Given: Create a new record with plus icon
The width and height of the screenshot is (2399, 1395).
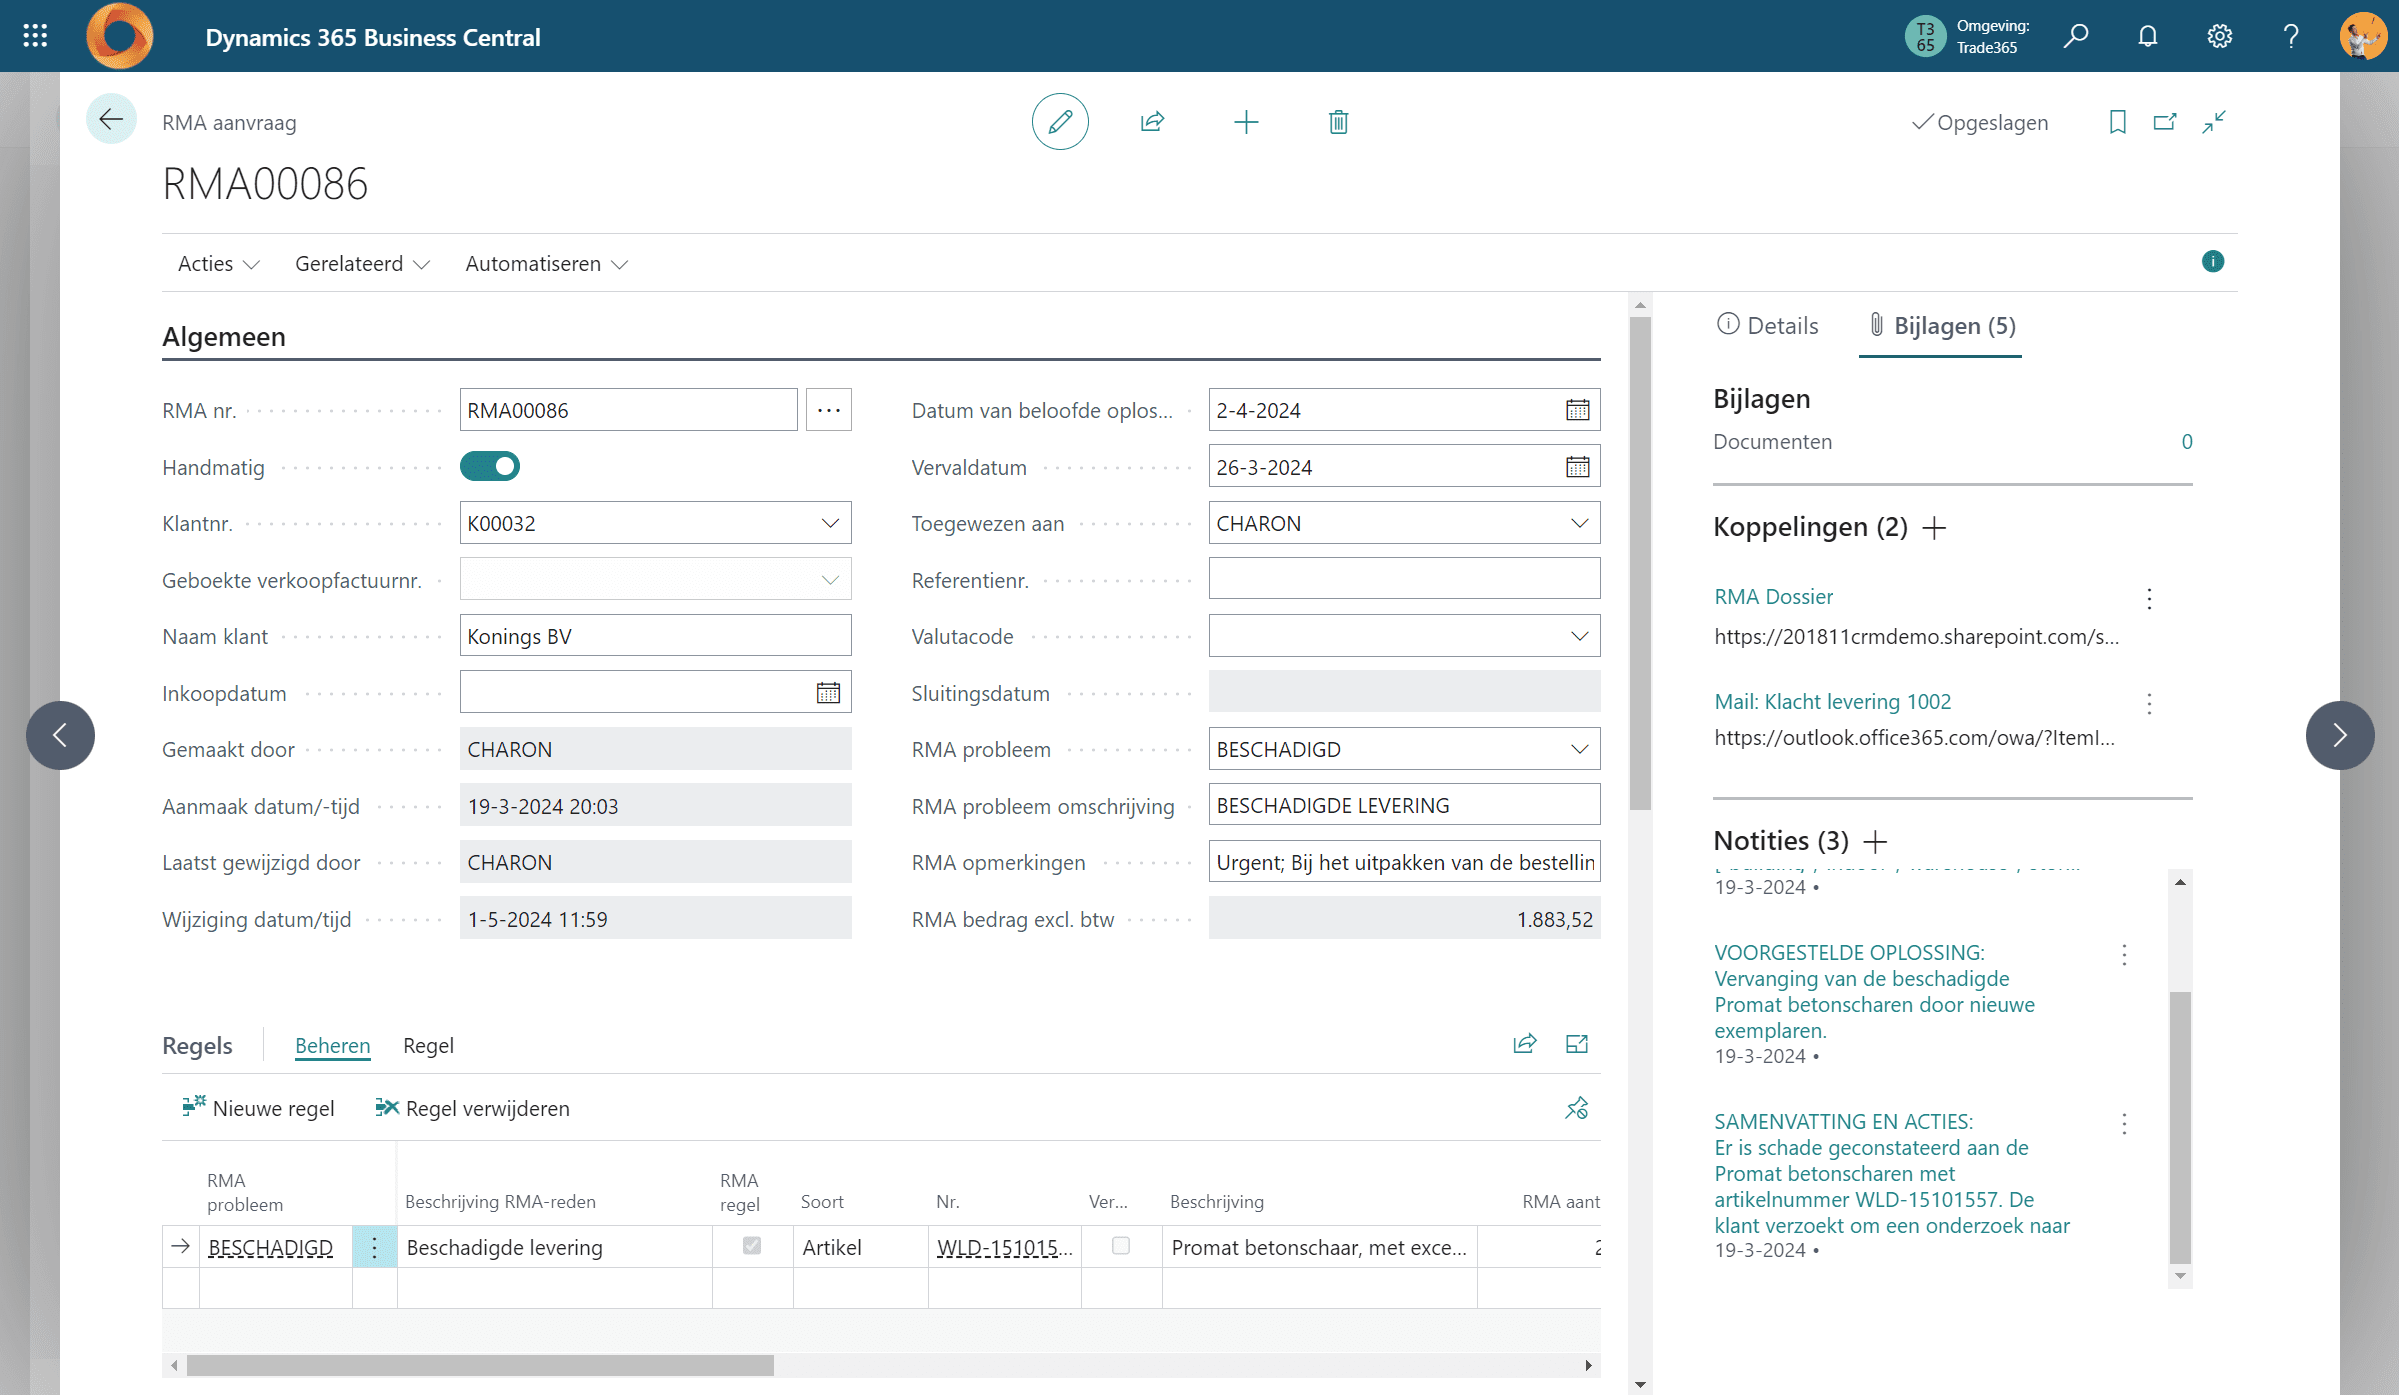Looking at the screenshot, I should point(1246,122).
